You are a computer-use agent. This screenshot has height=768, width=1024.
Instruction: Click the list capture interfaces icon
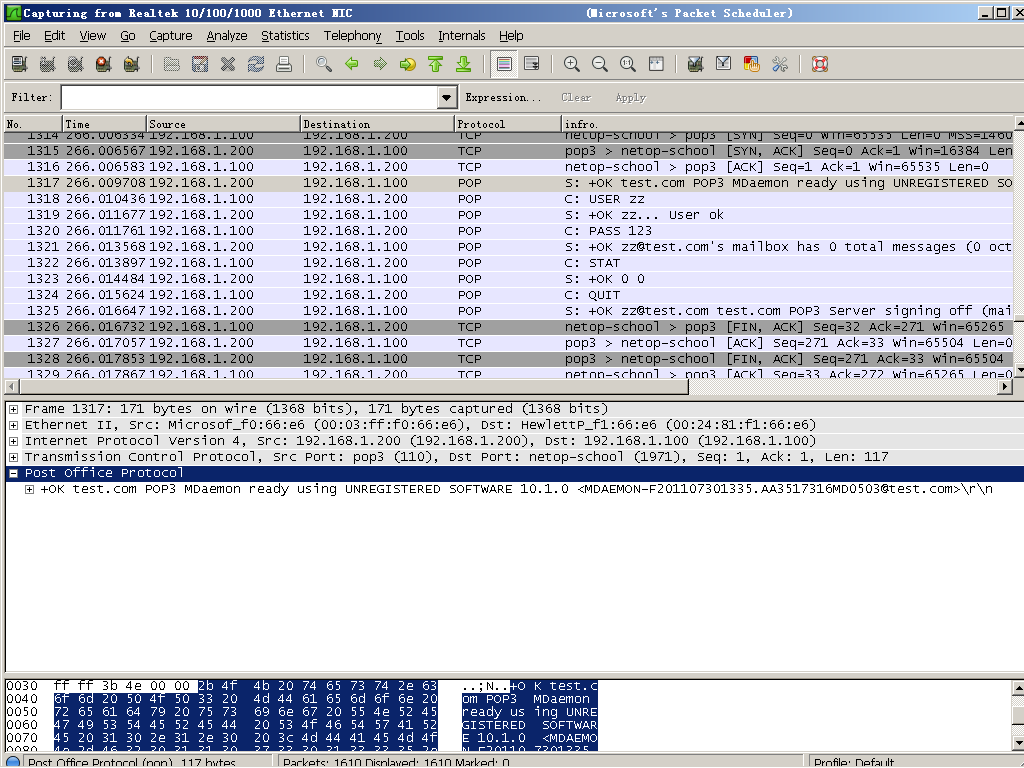pos(19,64)
